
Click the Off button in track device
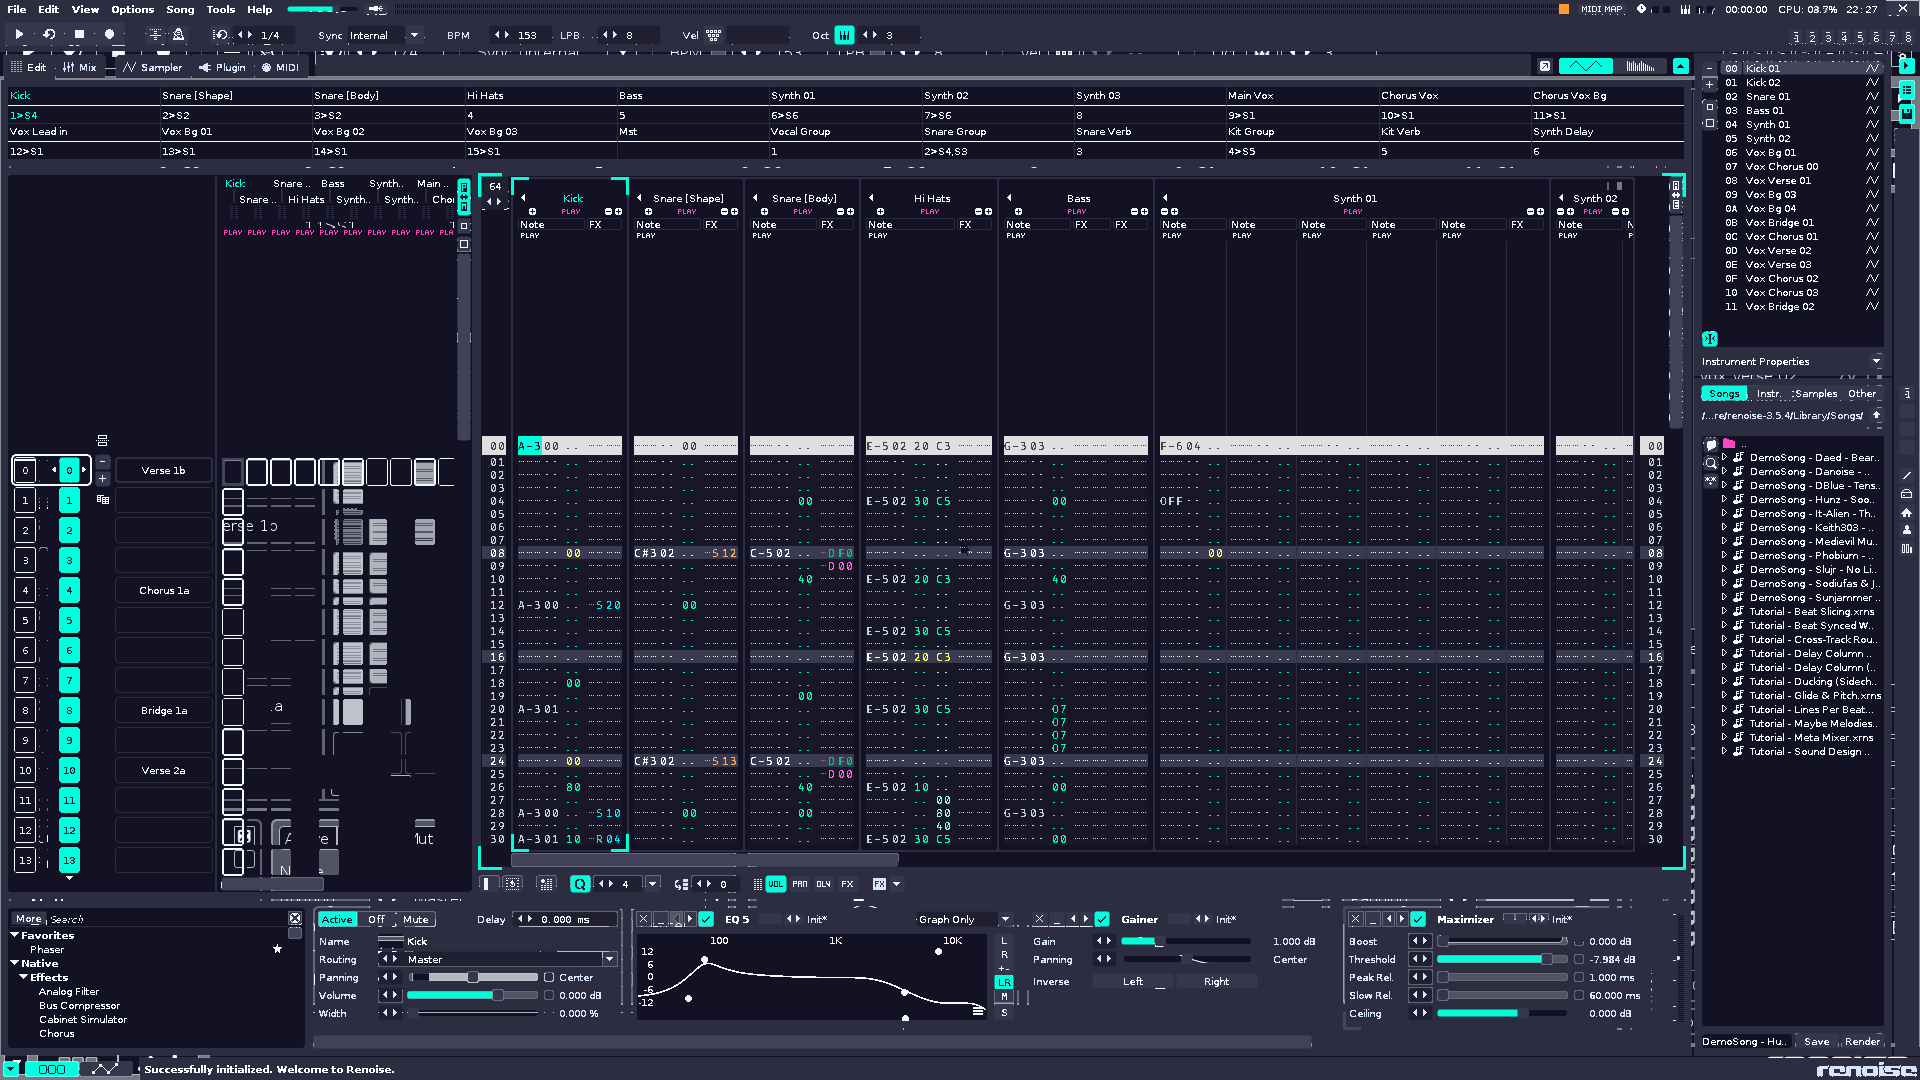(376, 919)
